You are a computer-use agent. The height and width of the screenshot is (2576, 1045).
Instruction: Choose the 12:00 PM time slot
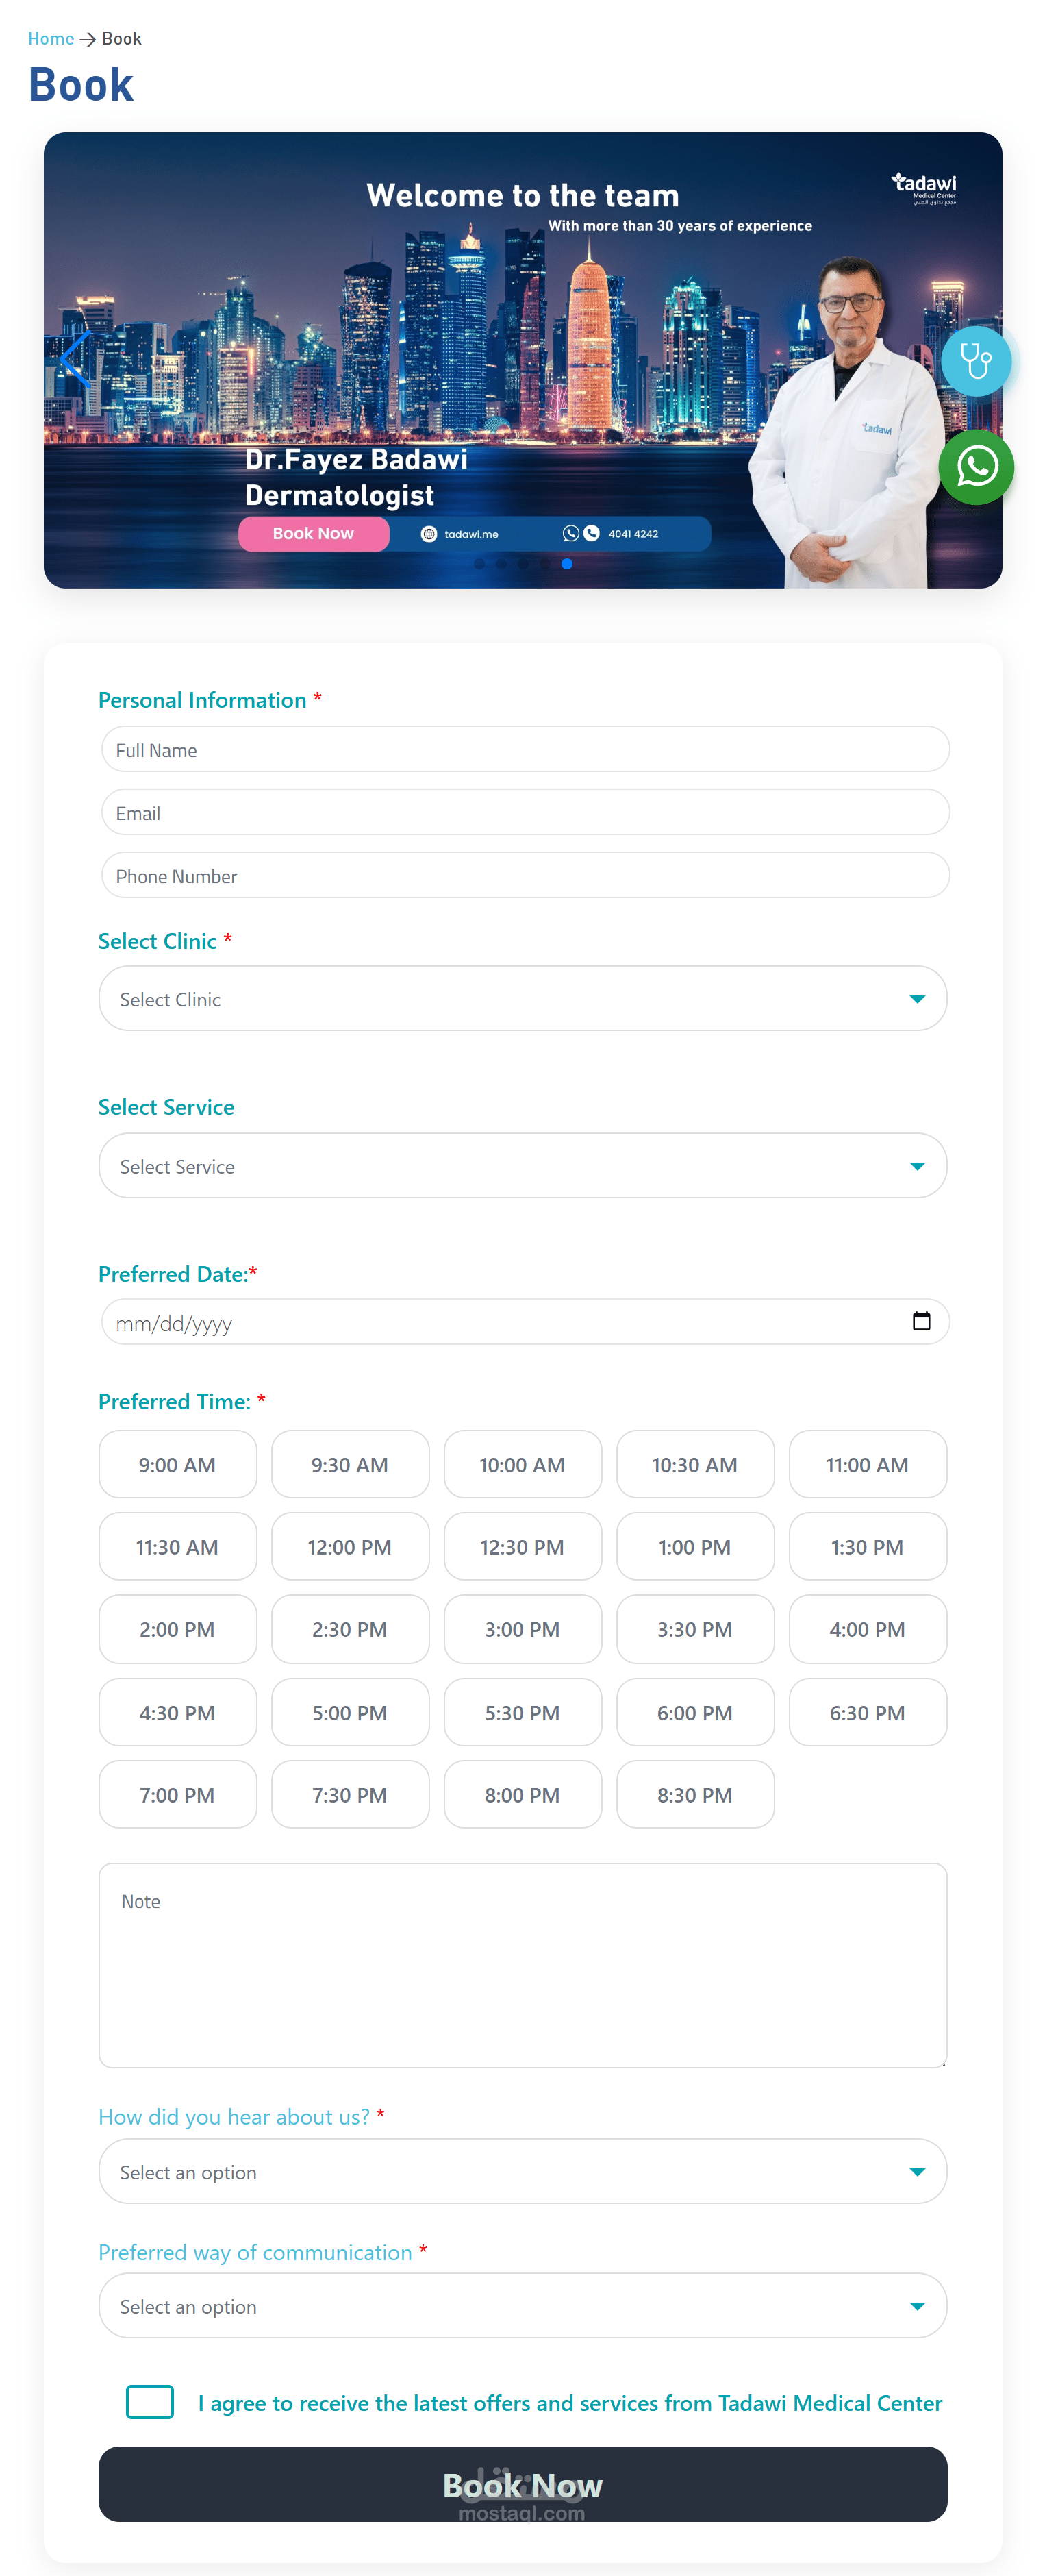coord(350,1546)
